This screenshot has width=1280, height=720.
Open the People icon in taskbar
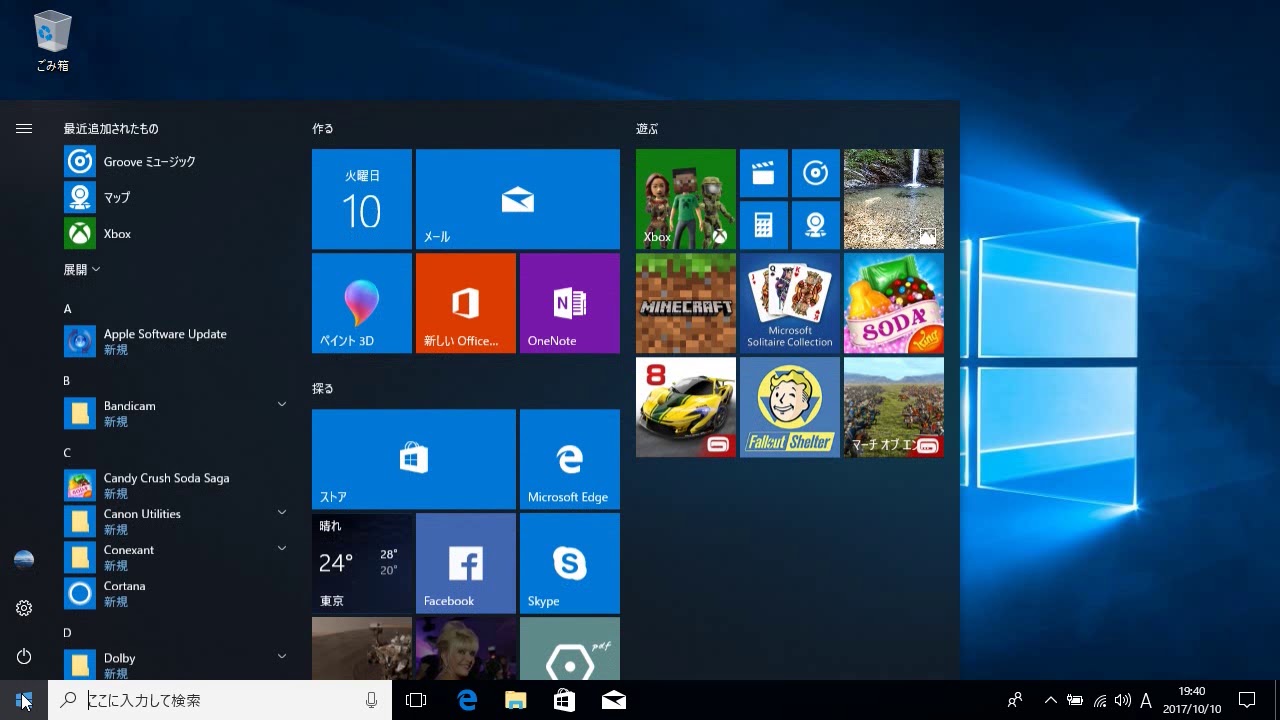[x=1015, y=700]
